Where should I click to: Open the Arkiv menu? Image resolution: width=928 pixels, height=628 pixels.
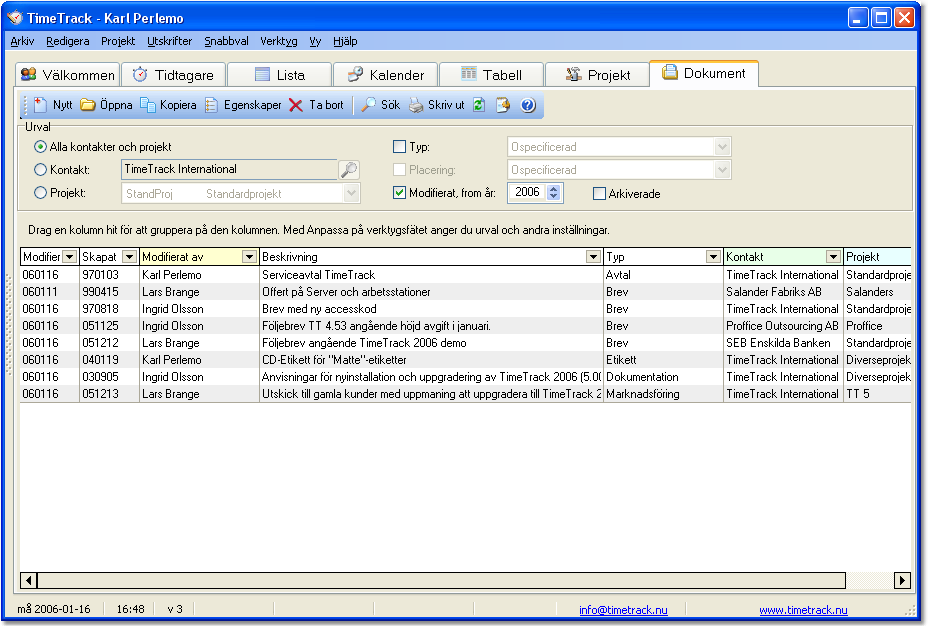[x=22, y=41]
